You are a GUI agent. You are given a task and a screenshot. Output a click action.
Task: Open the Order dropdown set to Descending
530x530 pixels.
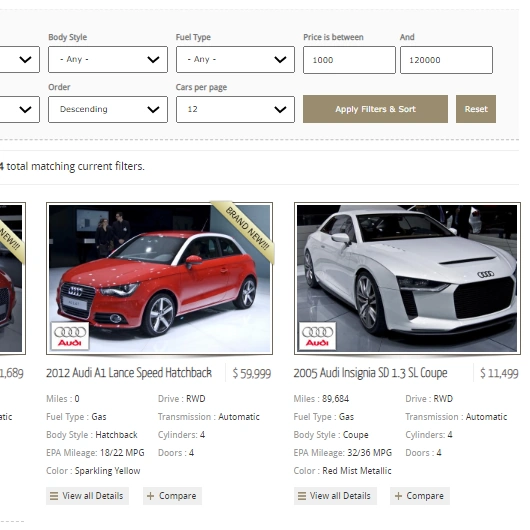(108, 110)
